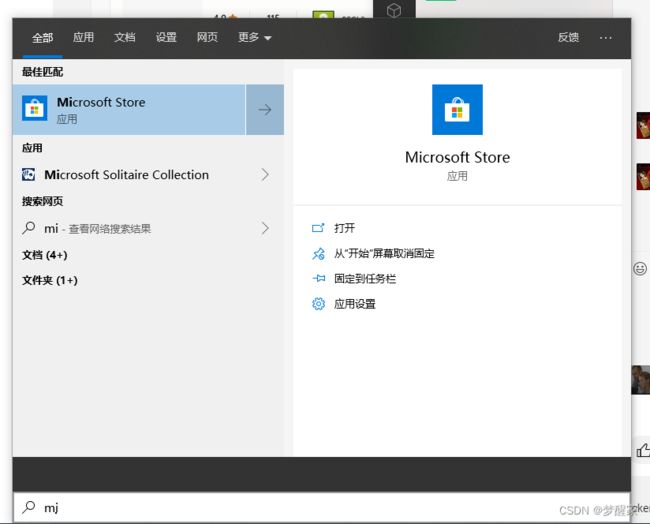Open the three-dot options menu
This screenshot has height=524, width=650.
(x=606, y=38)
